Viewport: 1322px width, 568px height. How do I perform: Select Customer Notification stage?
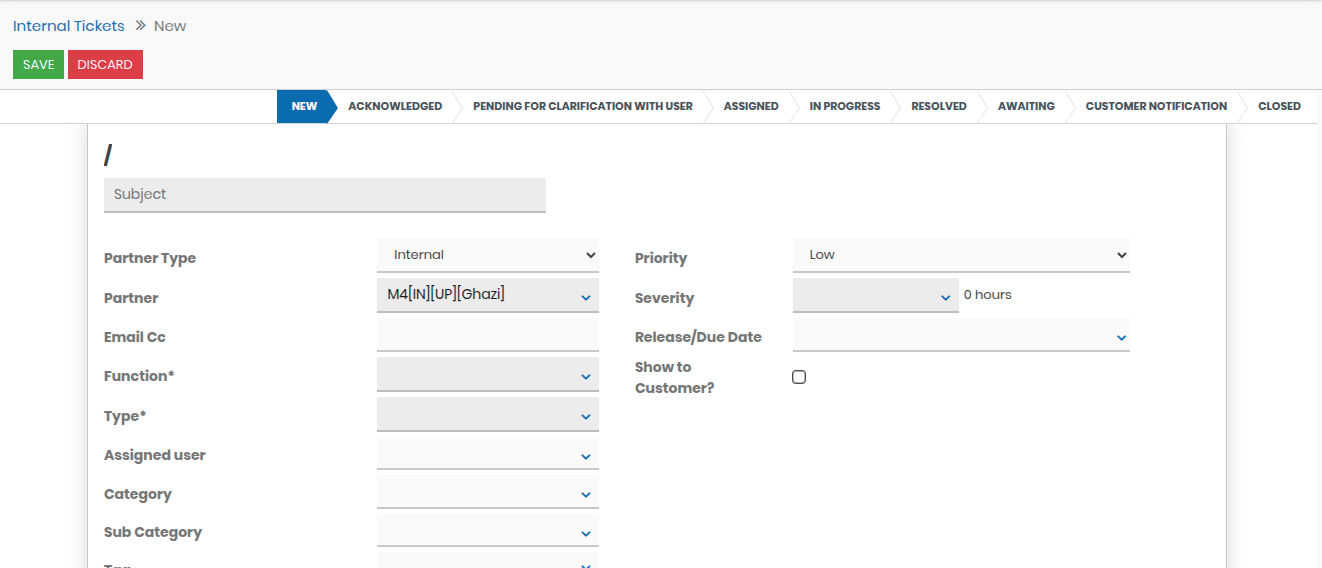coord(1155,106)
